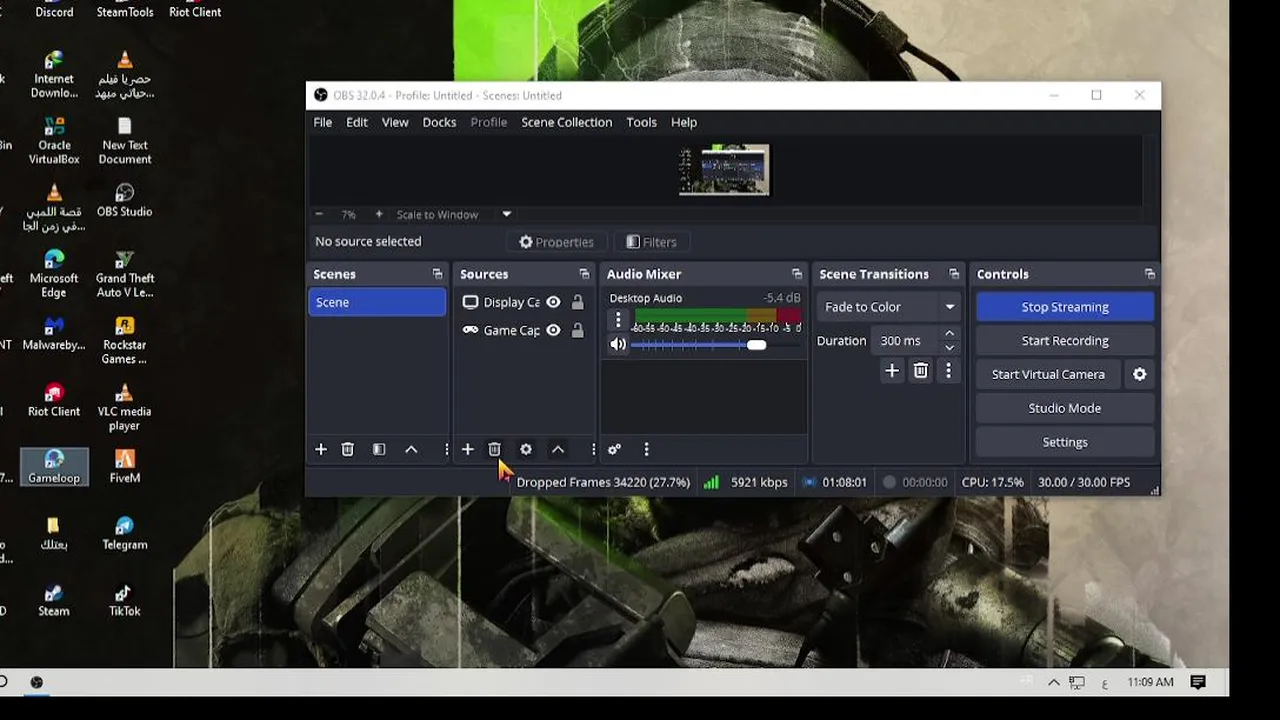This screenshot has height=720, width=1280.
Task: Toggle the lock on the Display Capture source
Action: 577,302
